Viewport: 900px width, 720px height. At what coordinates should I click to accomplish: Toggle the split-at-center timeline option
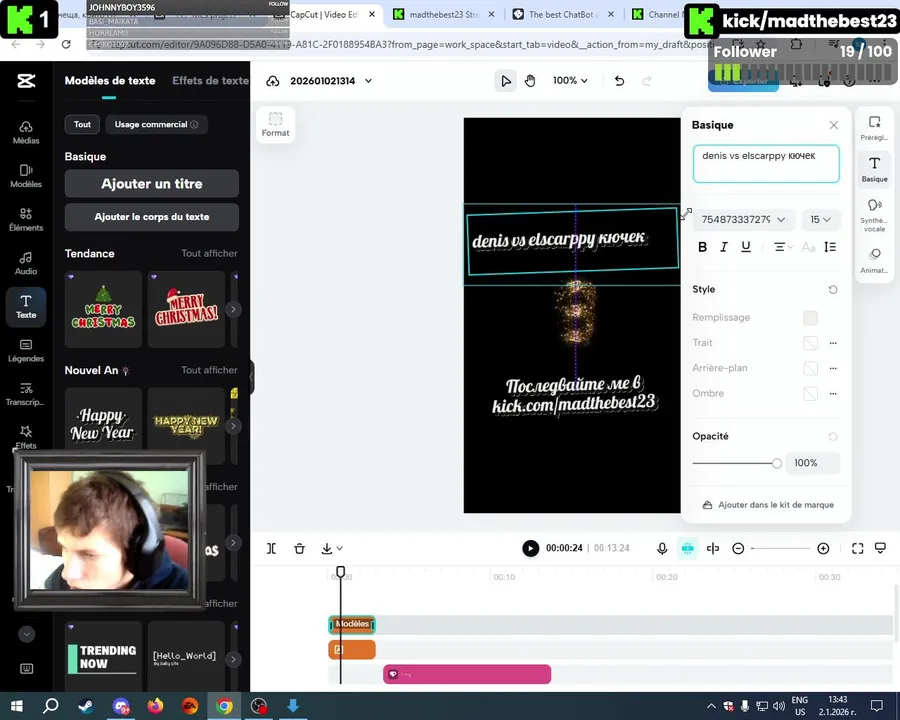[713, 549]
